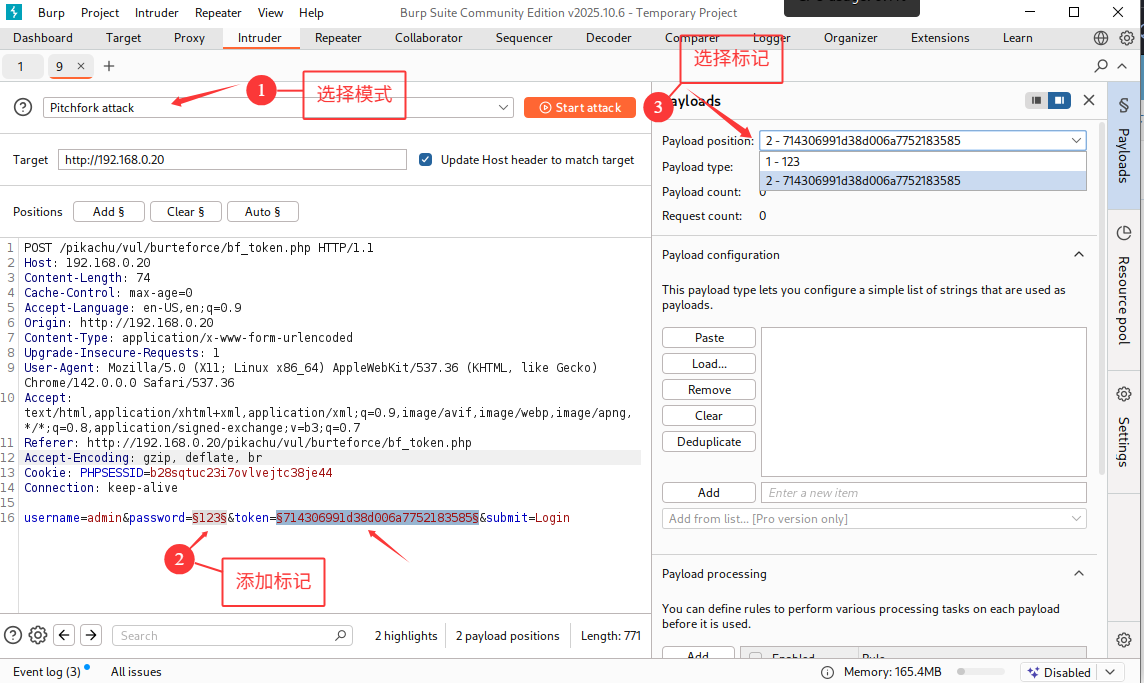Image resolution: width=1144 pixels, height=683 pixels.
Task: Click the '2 payload positions' label
Action: click(508, 636)
